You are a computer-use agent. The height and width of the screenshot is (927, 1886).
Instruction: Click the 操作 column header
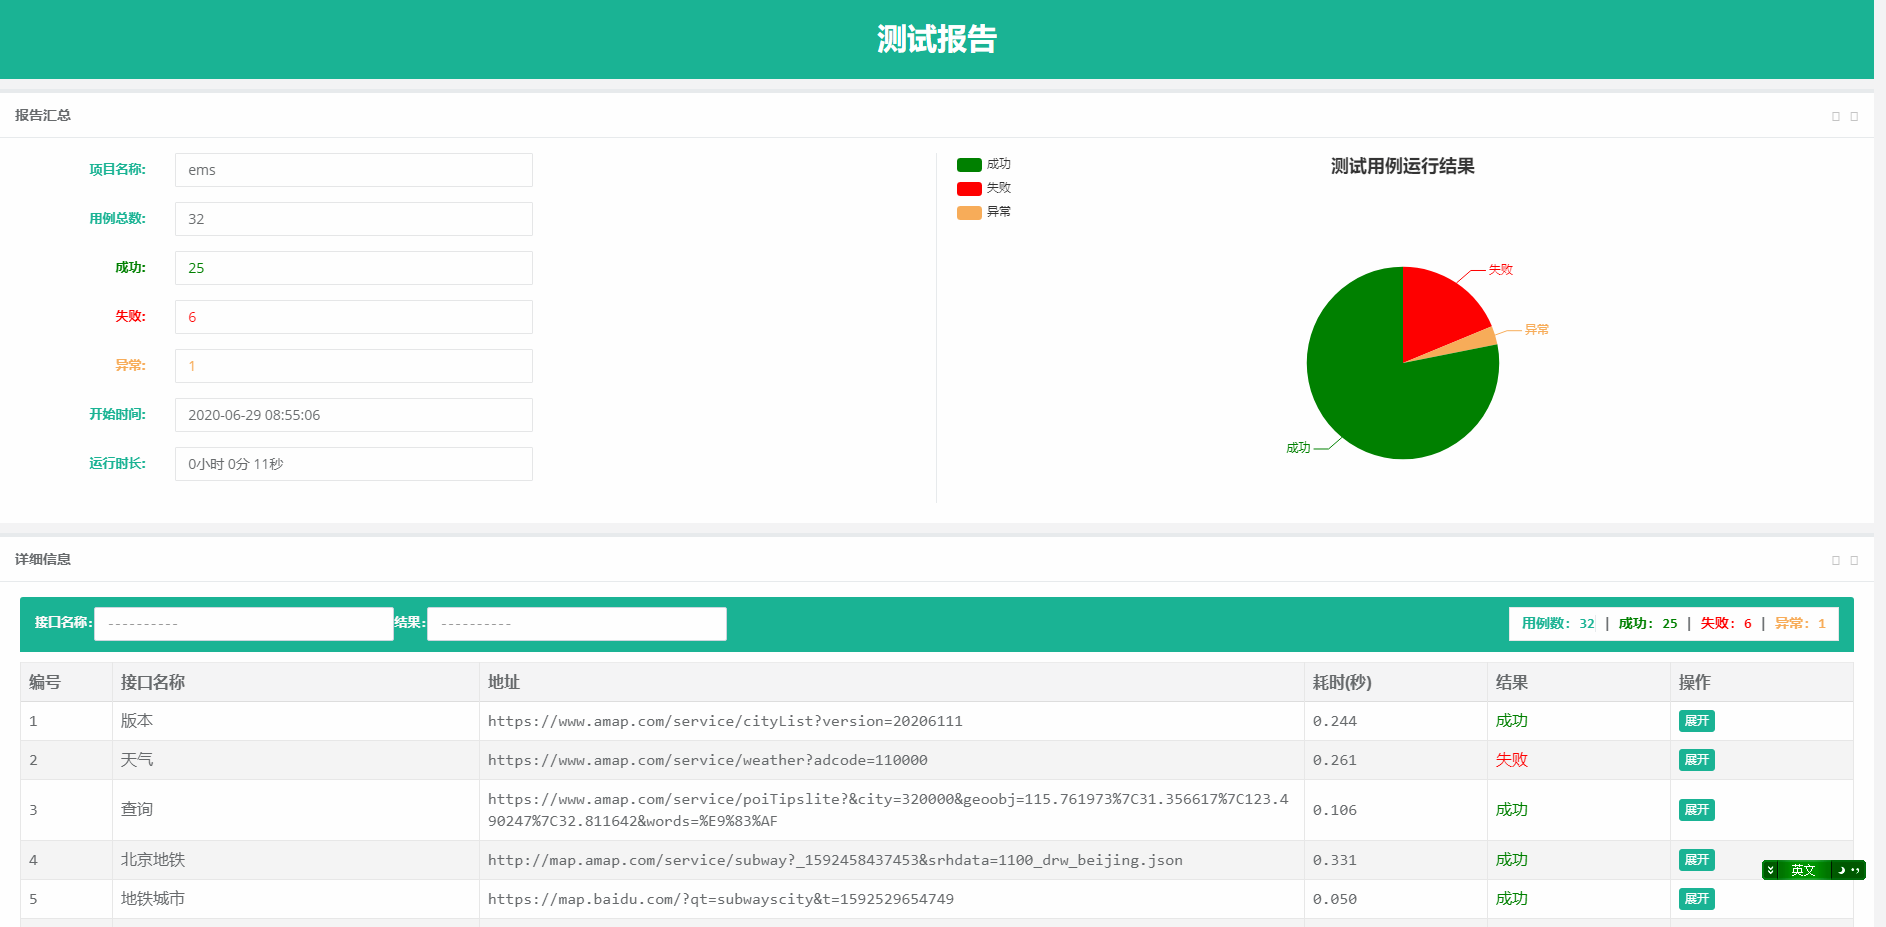1762,682
